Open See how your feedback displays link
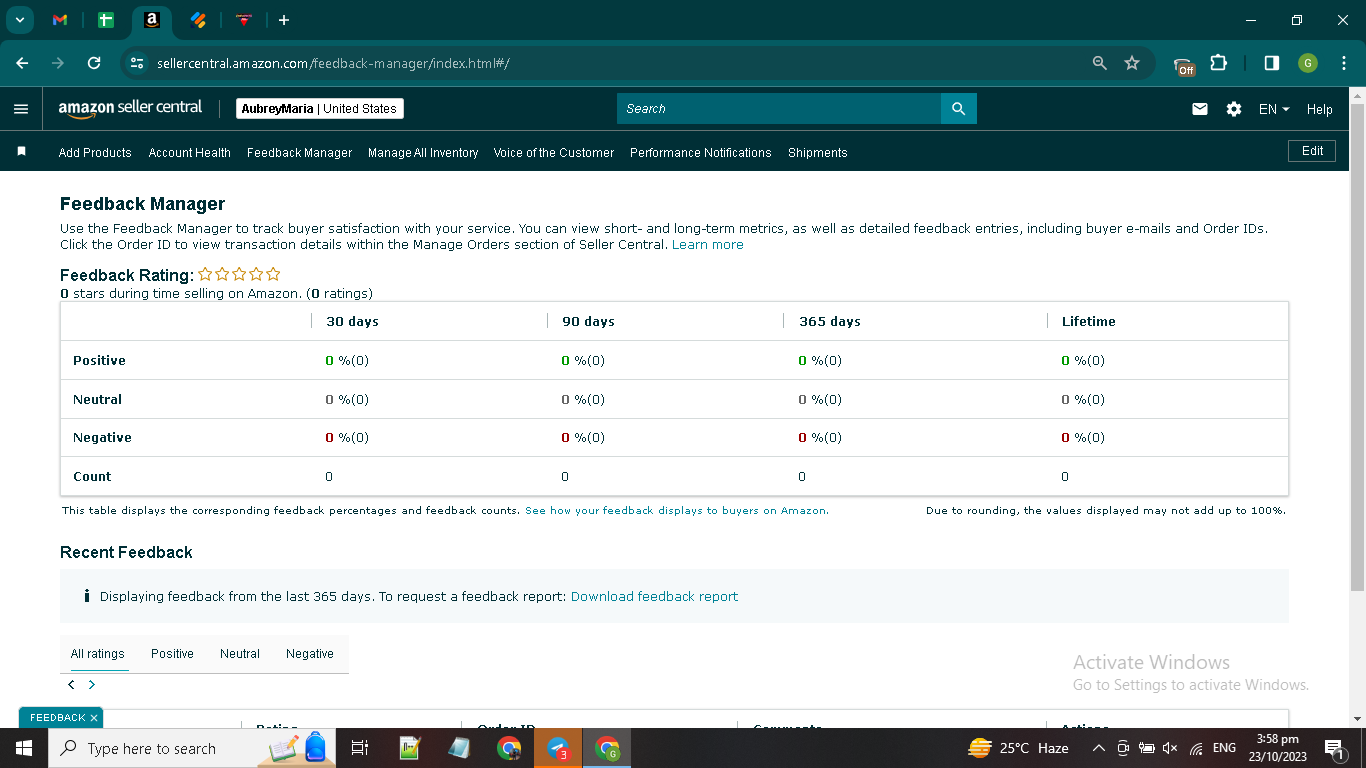The image size is (1366, 768). [677, 510]
